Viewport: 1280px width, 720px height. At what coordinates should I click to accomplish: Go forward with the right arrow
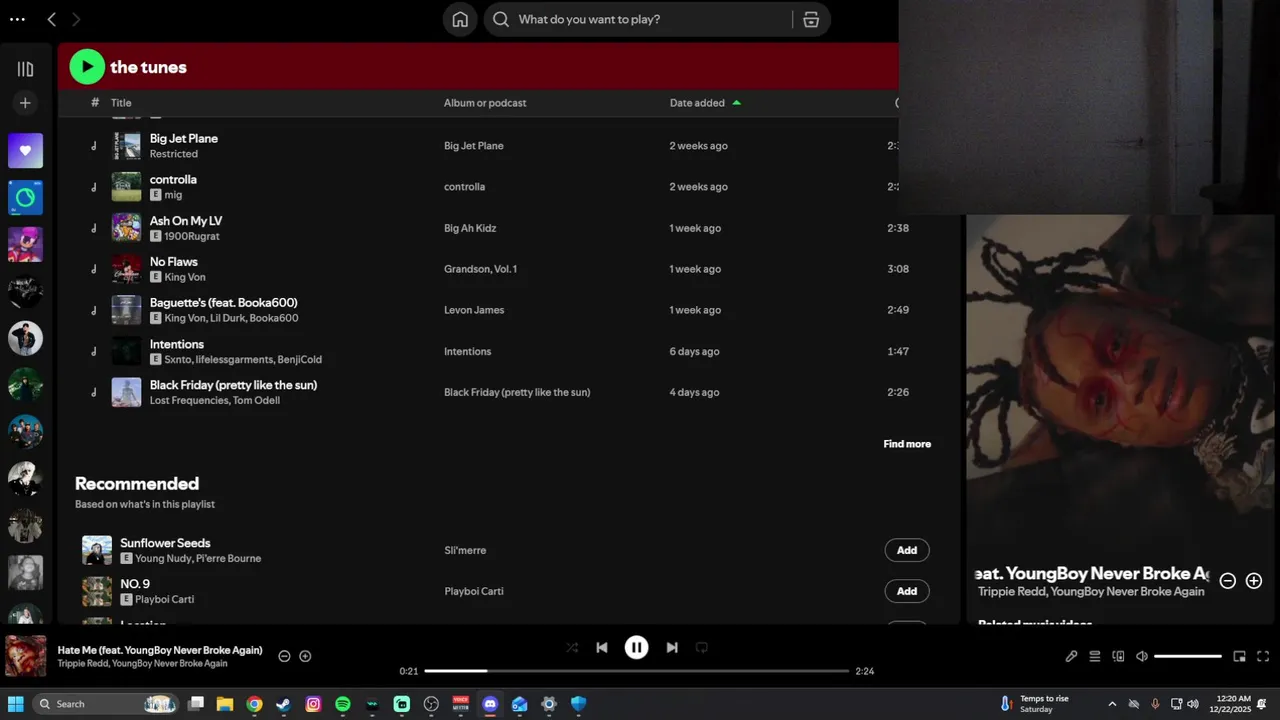[76, 19]
